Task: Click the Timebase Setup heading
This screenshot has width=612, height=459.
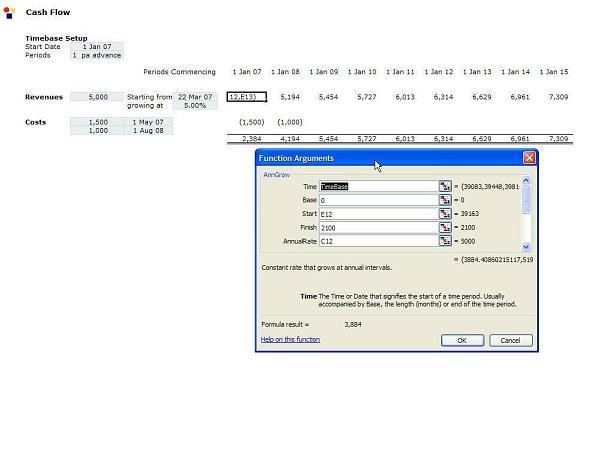Action: [56, 38]
